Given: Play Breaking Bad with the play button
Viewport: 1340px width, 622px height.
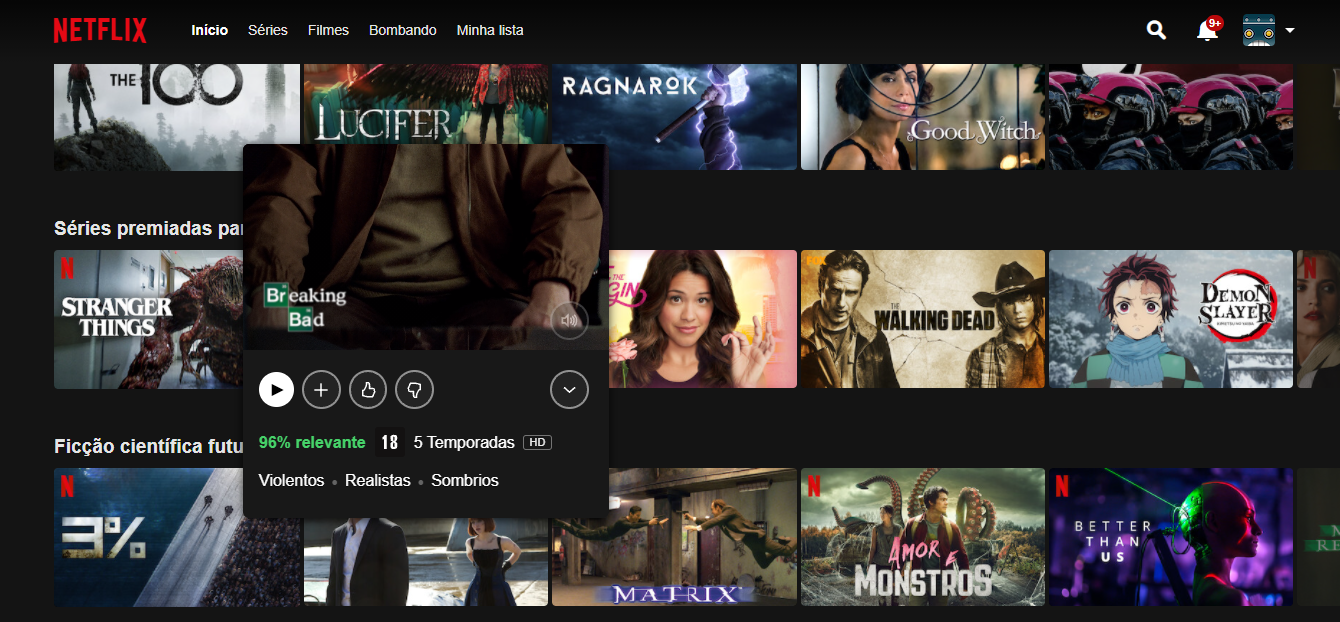Looking at the screenshot, I should tap(277, 390).
